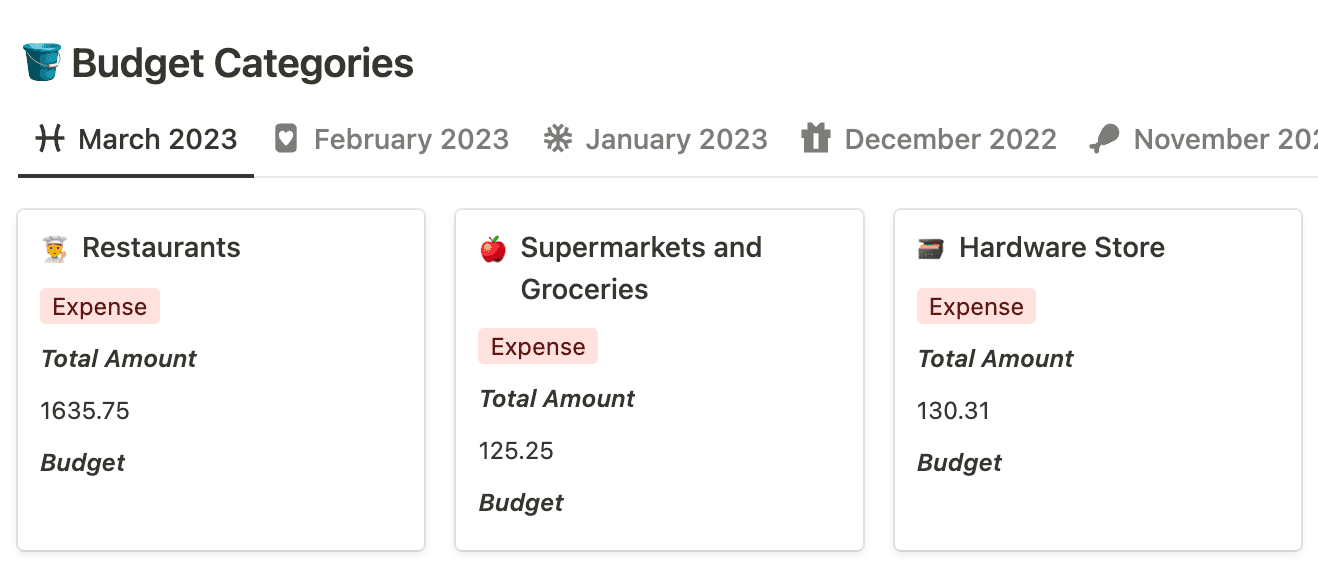
Task: Open Supermarkets and Groceries page
Action: pos(641,268)
